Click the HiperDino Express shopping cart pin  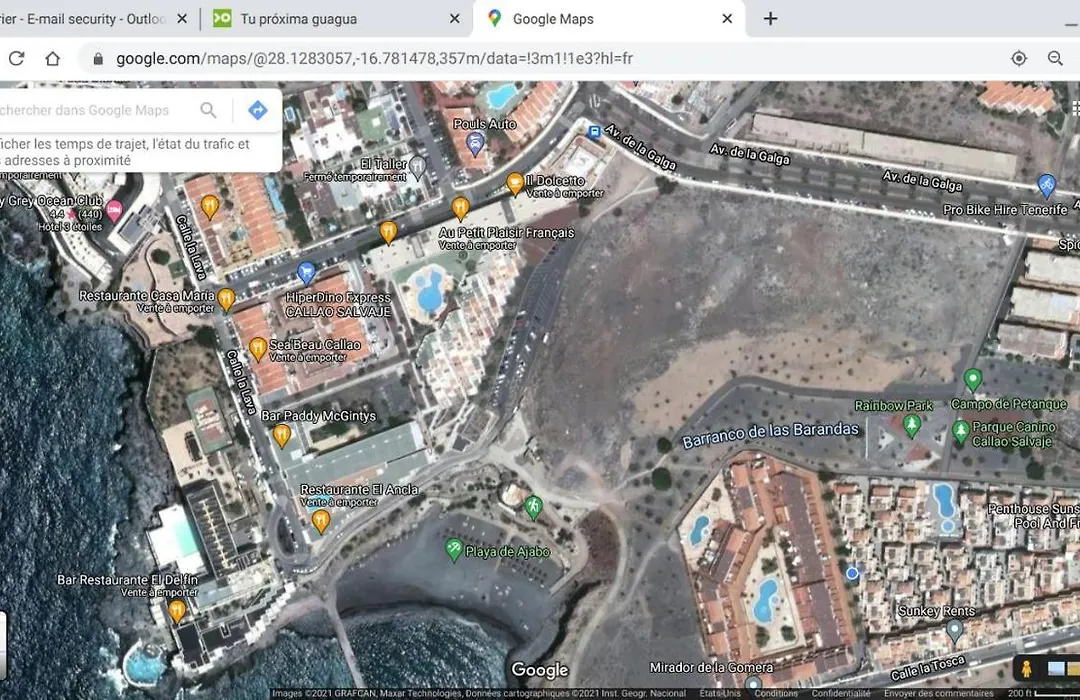(307, 274)
